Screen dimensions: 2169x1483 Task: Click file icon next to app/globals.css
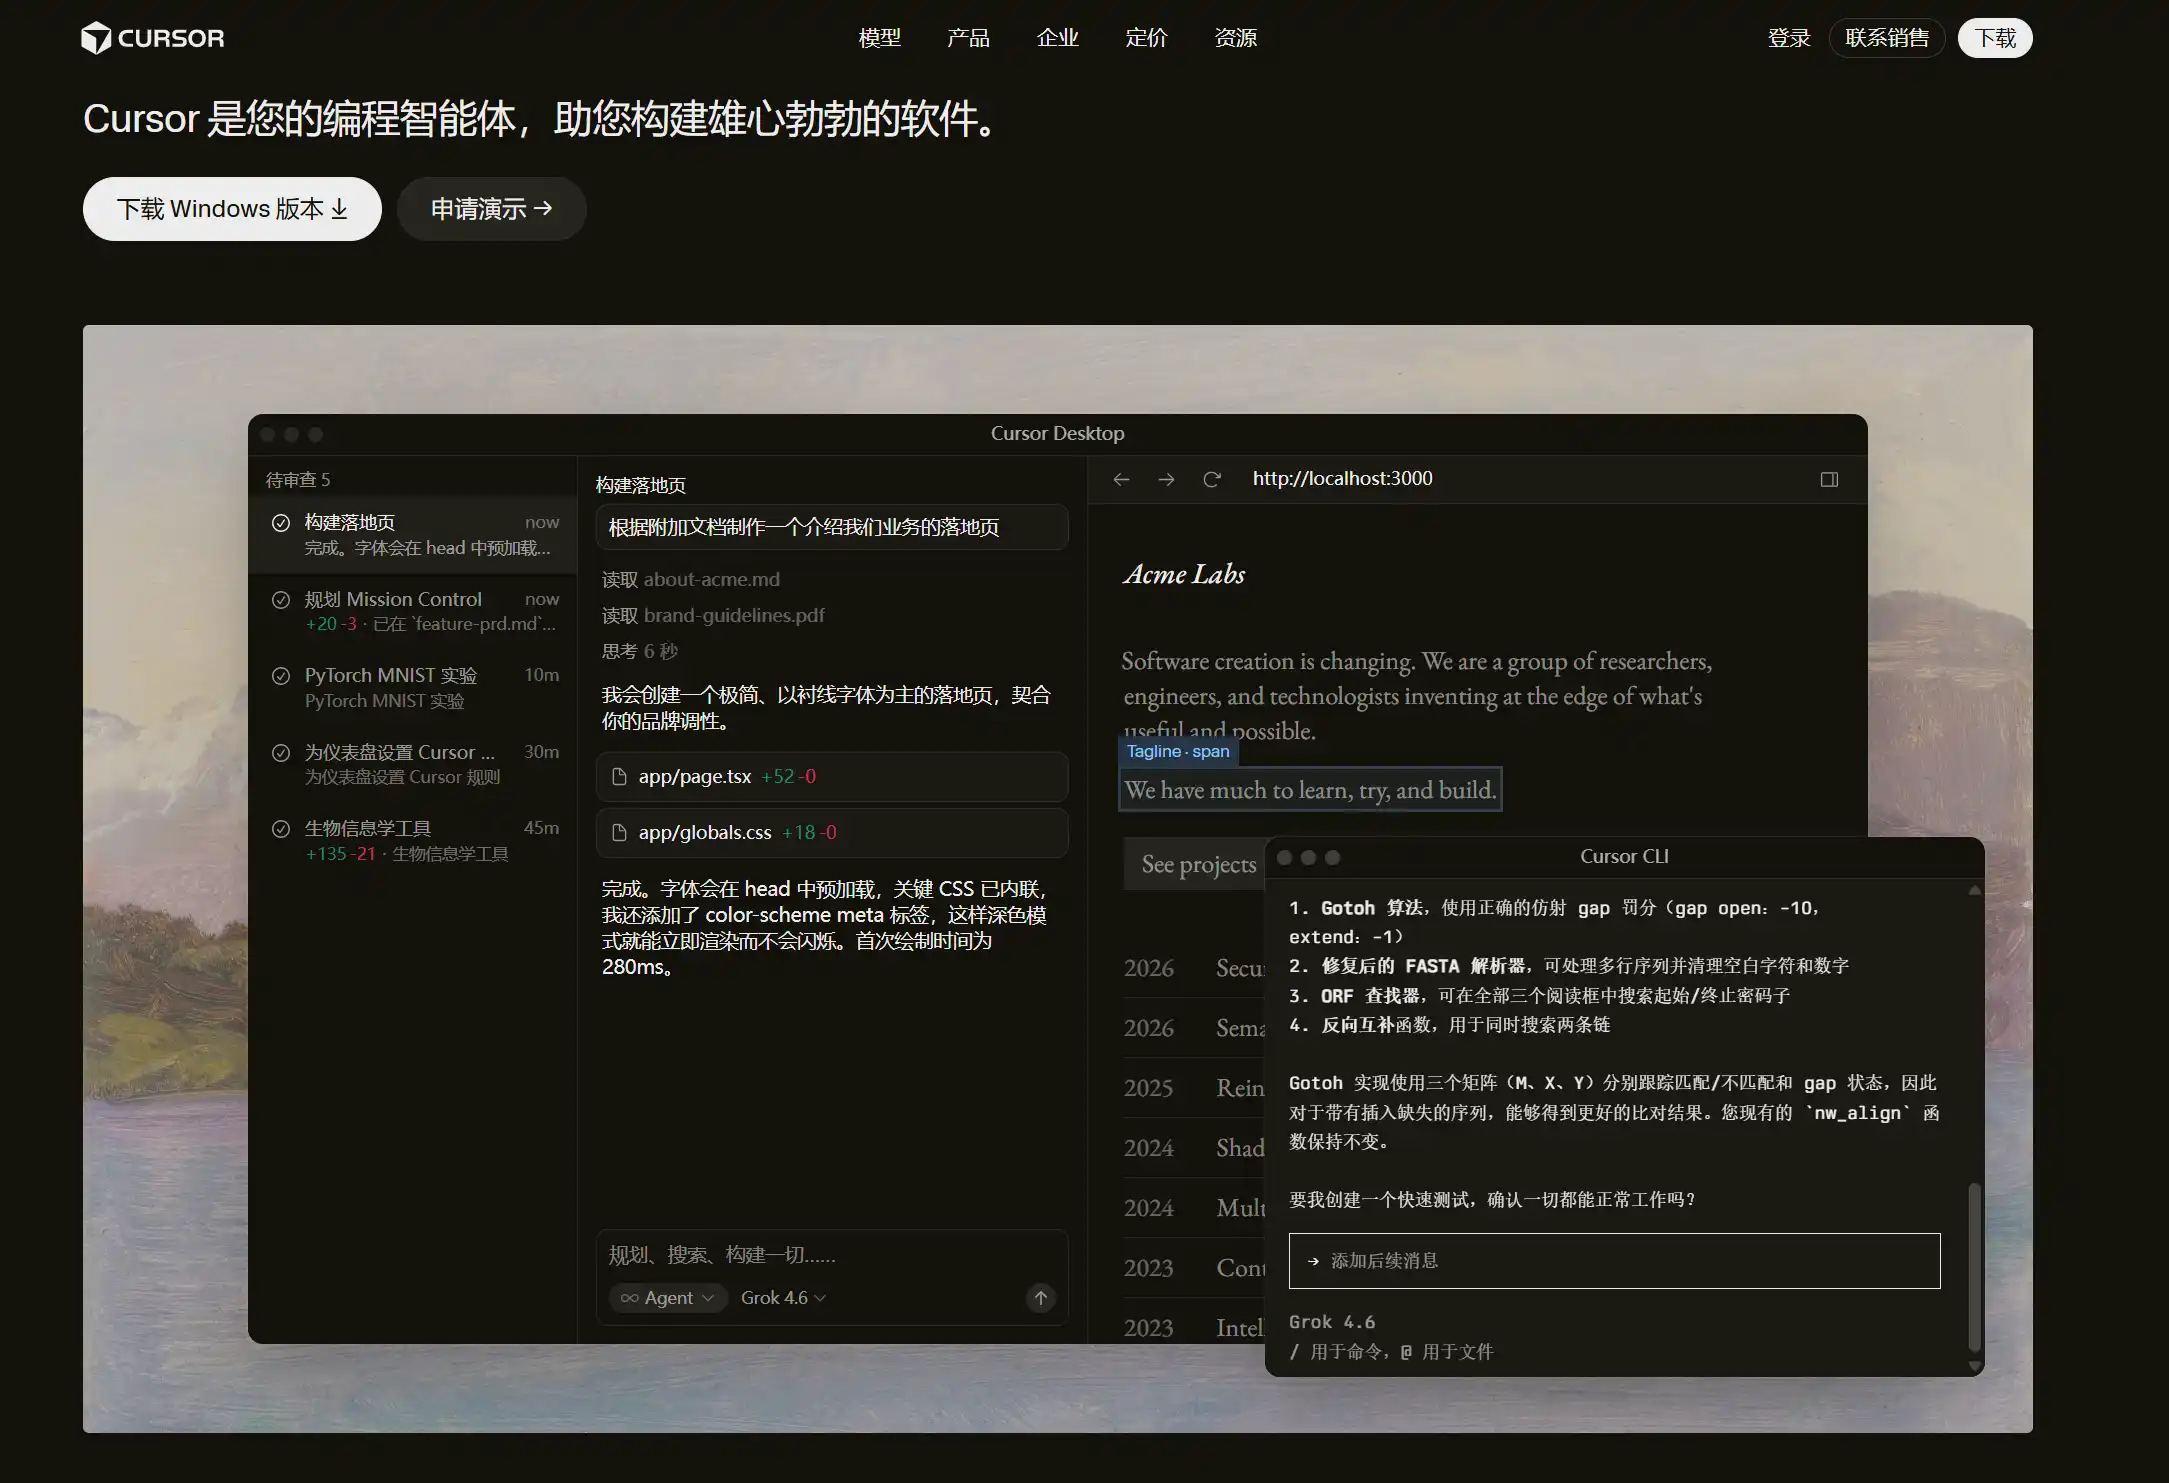(x=619, y=833)
